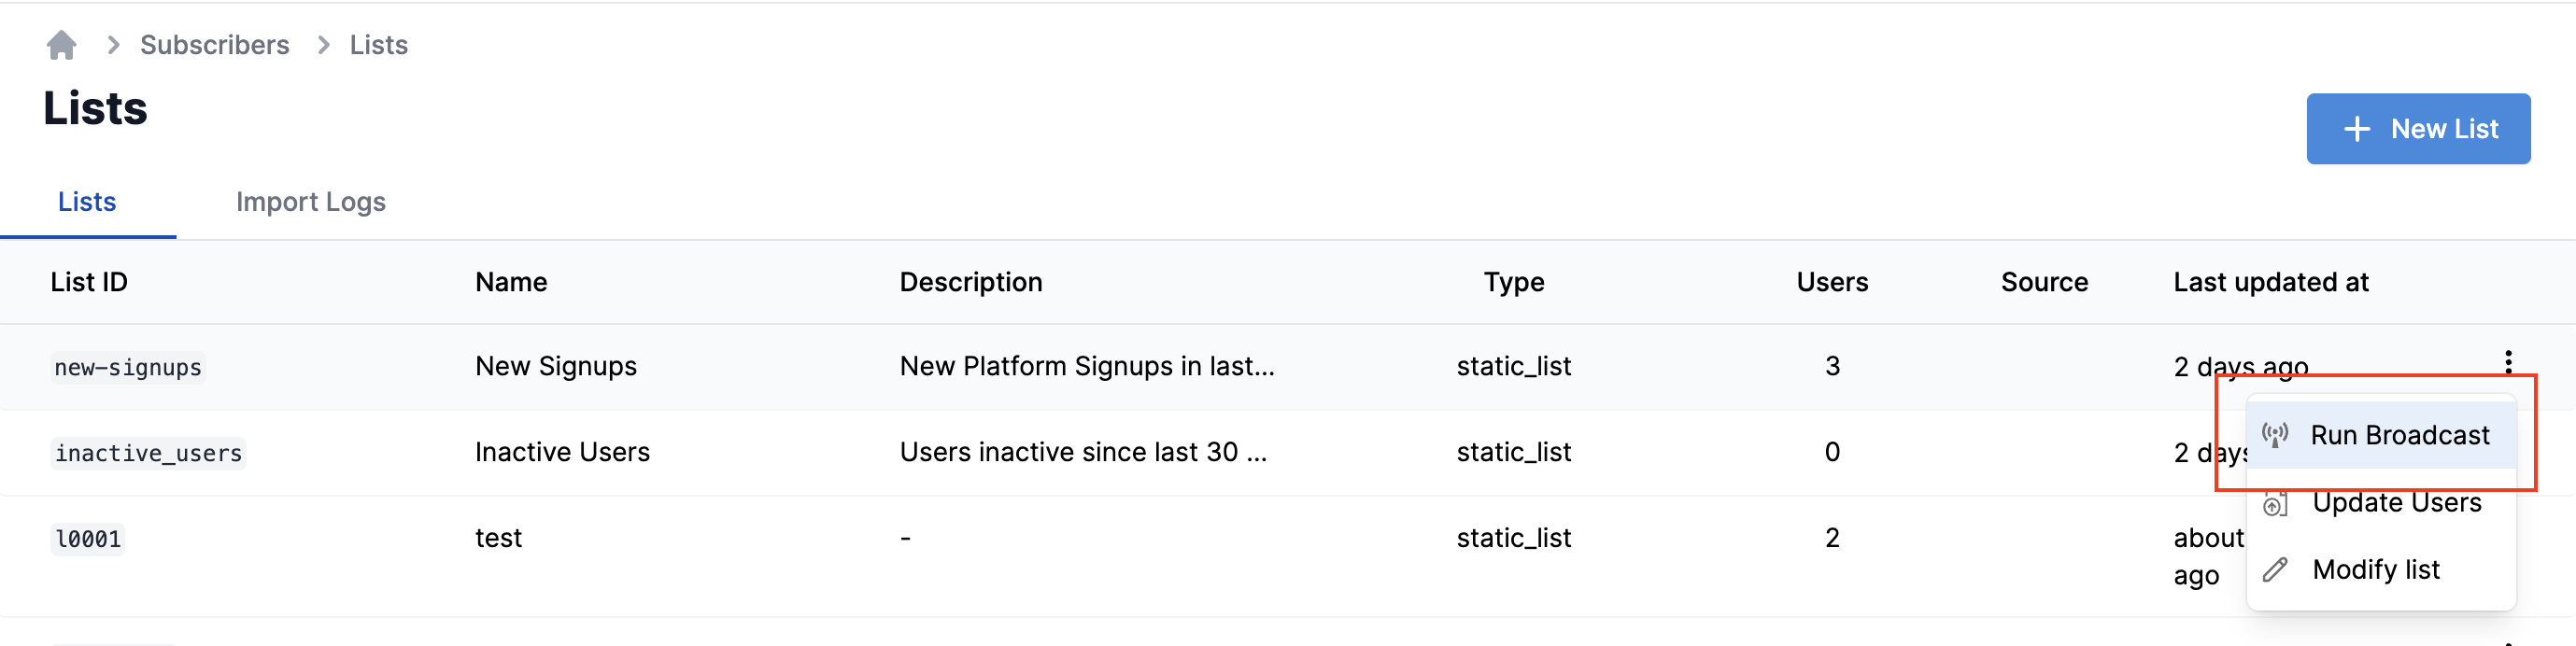Click the Inactive Users name cell
Viewport: 2576px width, 646px height.
(562, 452)
